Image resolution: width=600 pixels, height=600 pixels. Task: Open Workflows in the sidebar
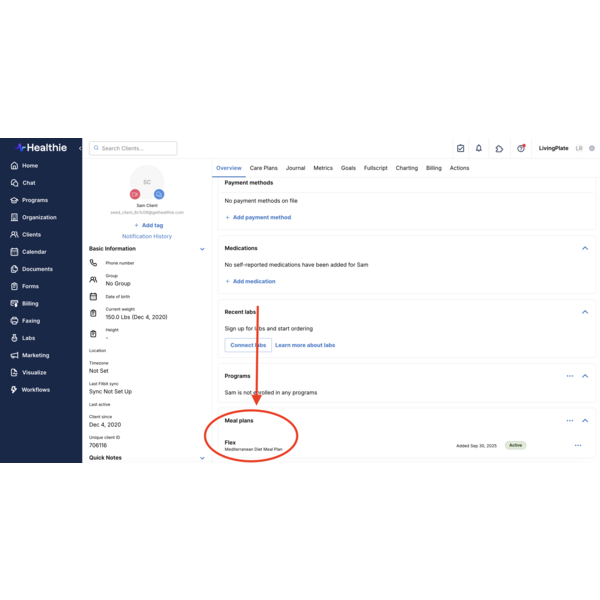coord(35,389)
